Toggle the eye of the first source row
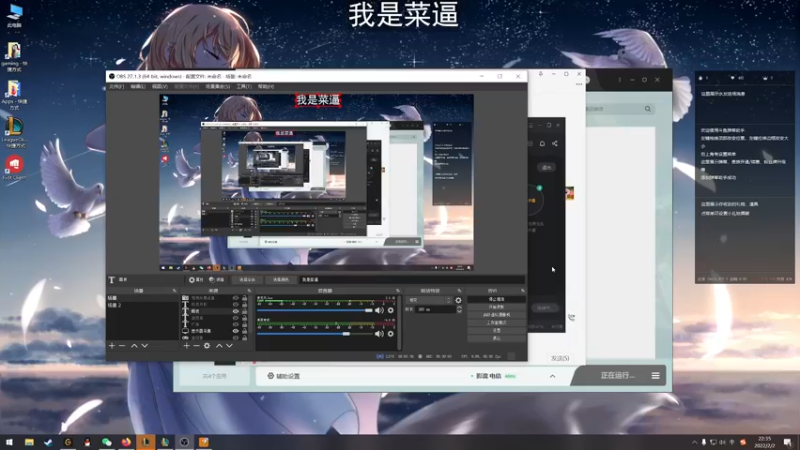Screen dimensions: 800x450 click(236, 298)
